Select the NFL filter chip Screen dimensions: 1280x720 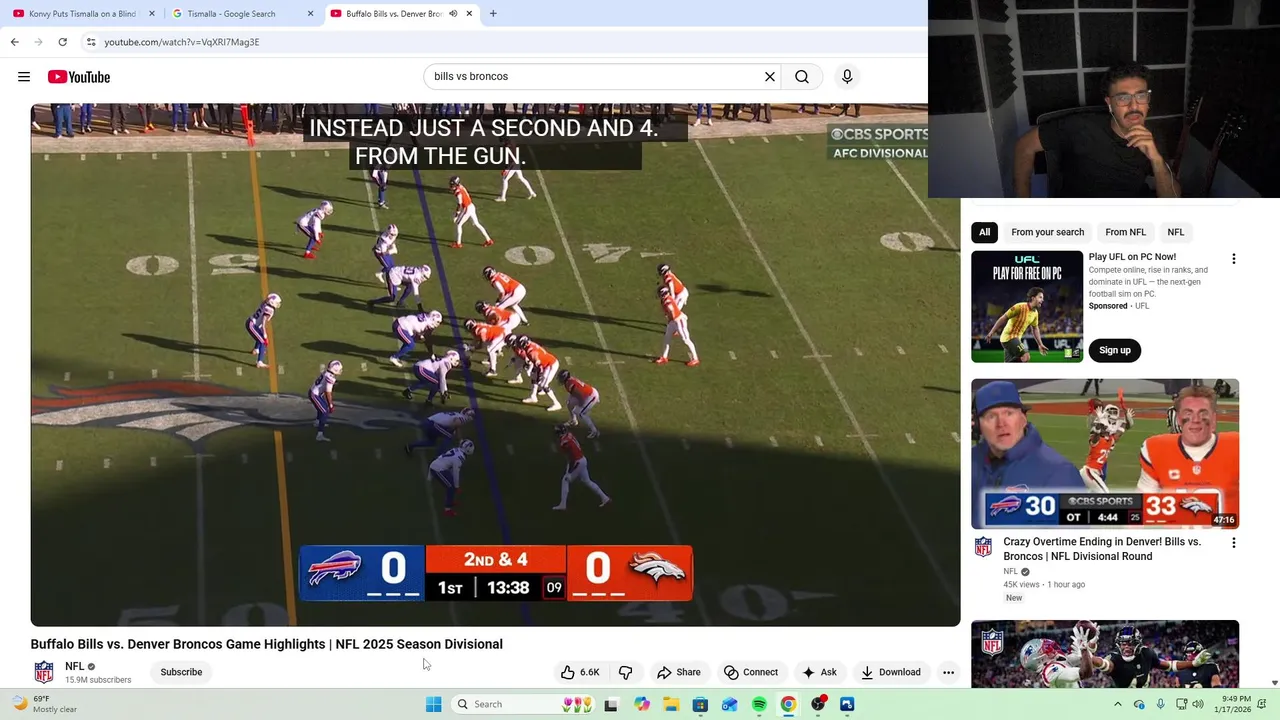[1175, 232]
